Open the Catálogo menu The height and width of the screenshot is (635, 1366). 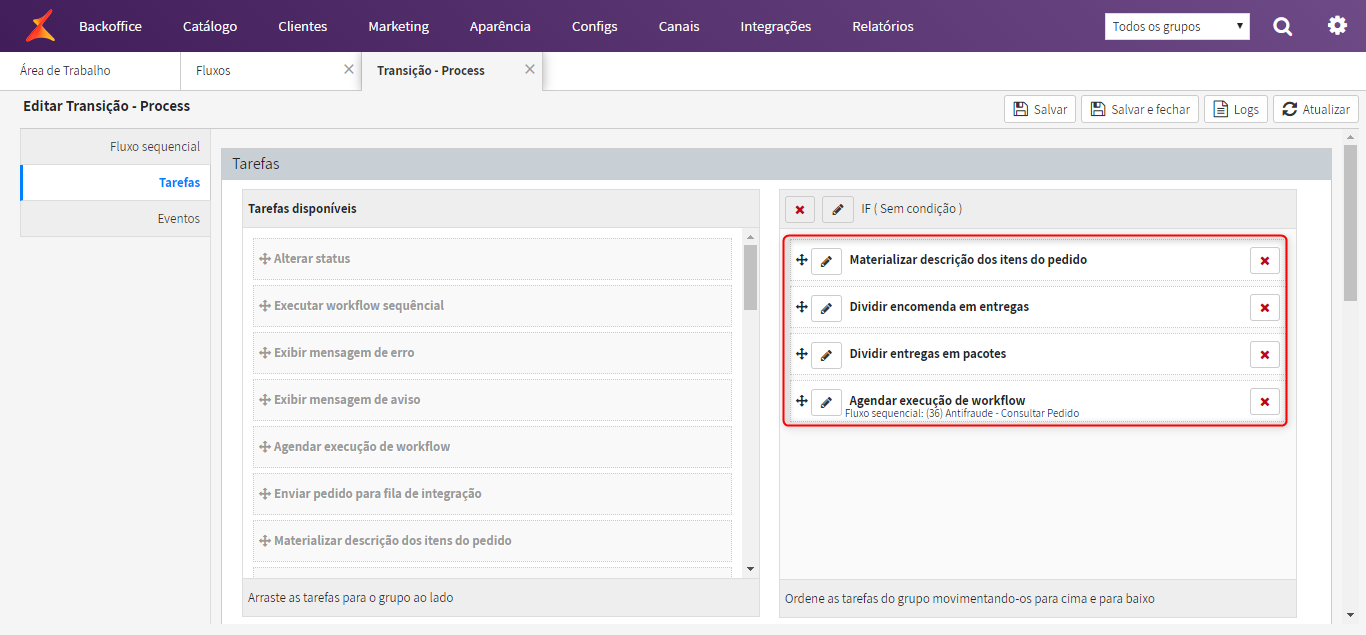(210, 26)
